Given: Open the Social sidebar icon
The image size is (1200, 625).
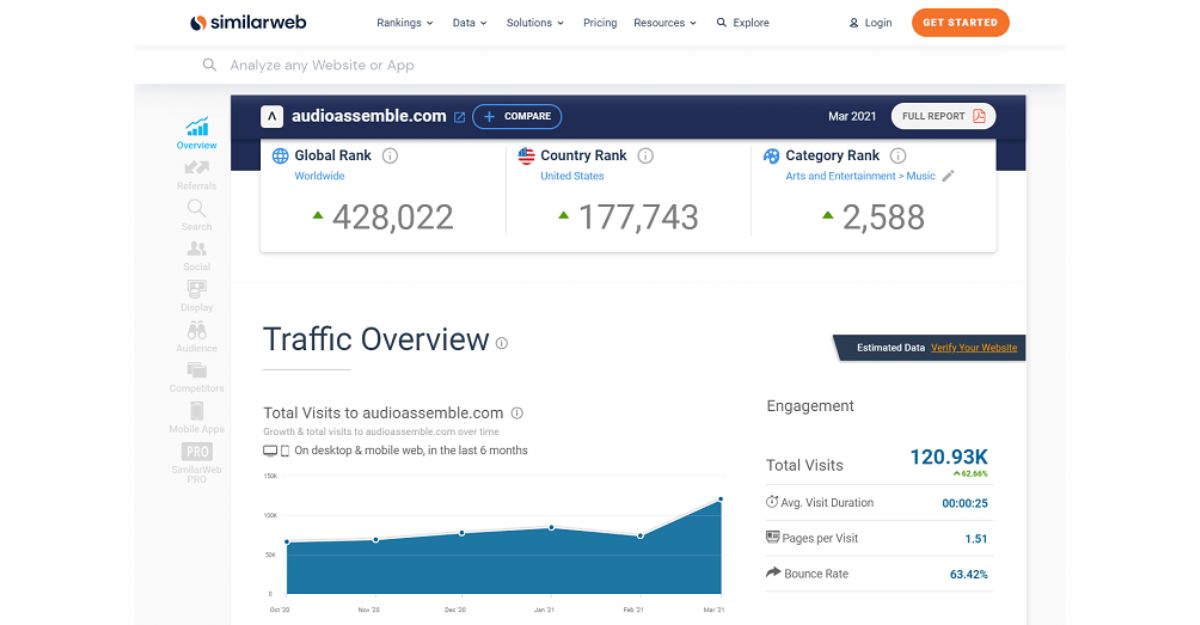Looking at the screenshot, I should [197, 249].
